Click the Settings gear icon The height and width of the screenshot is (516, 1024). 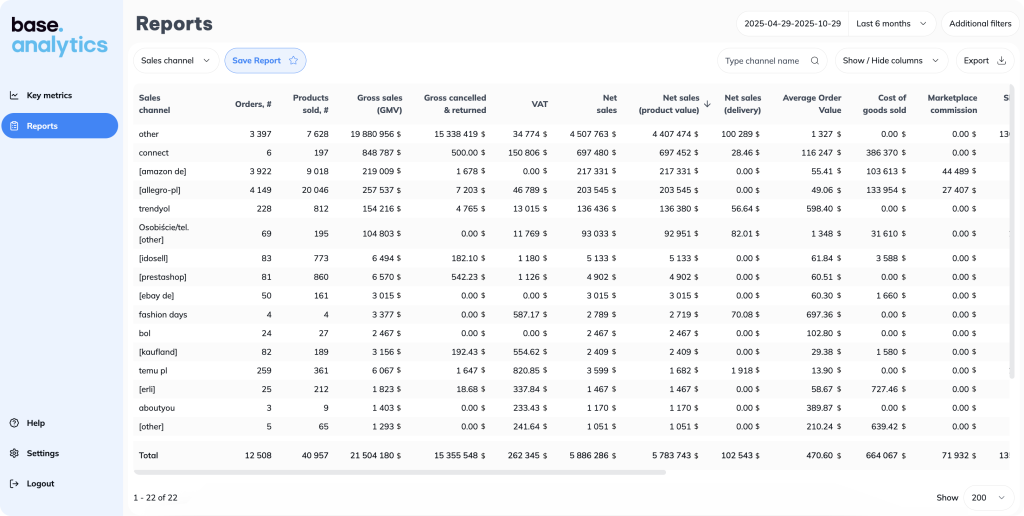coord(14,453)
